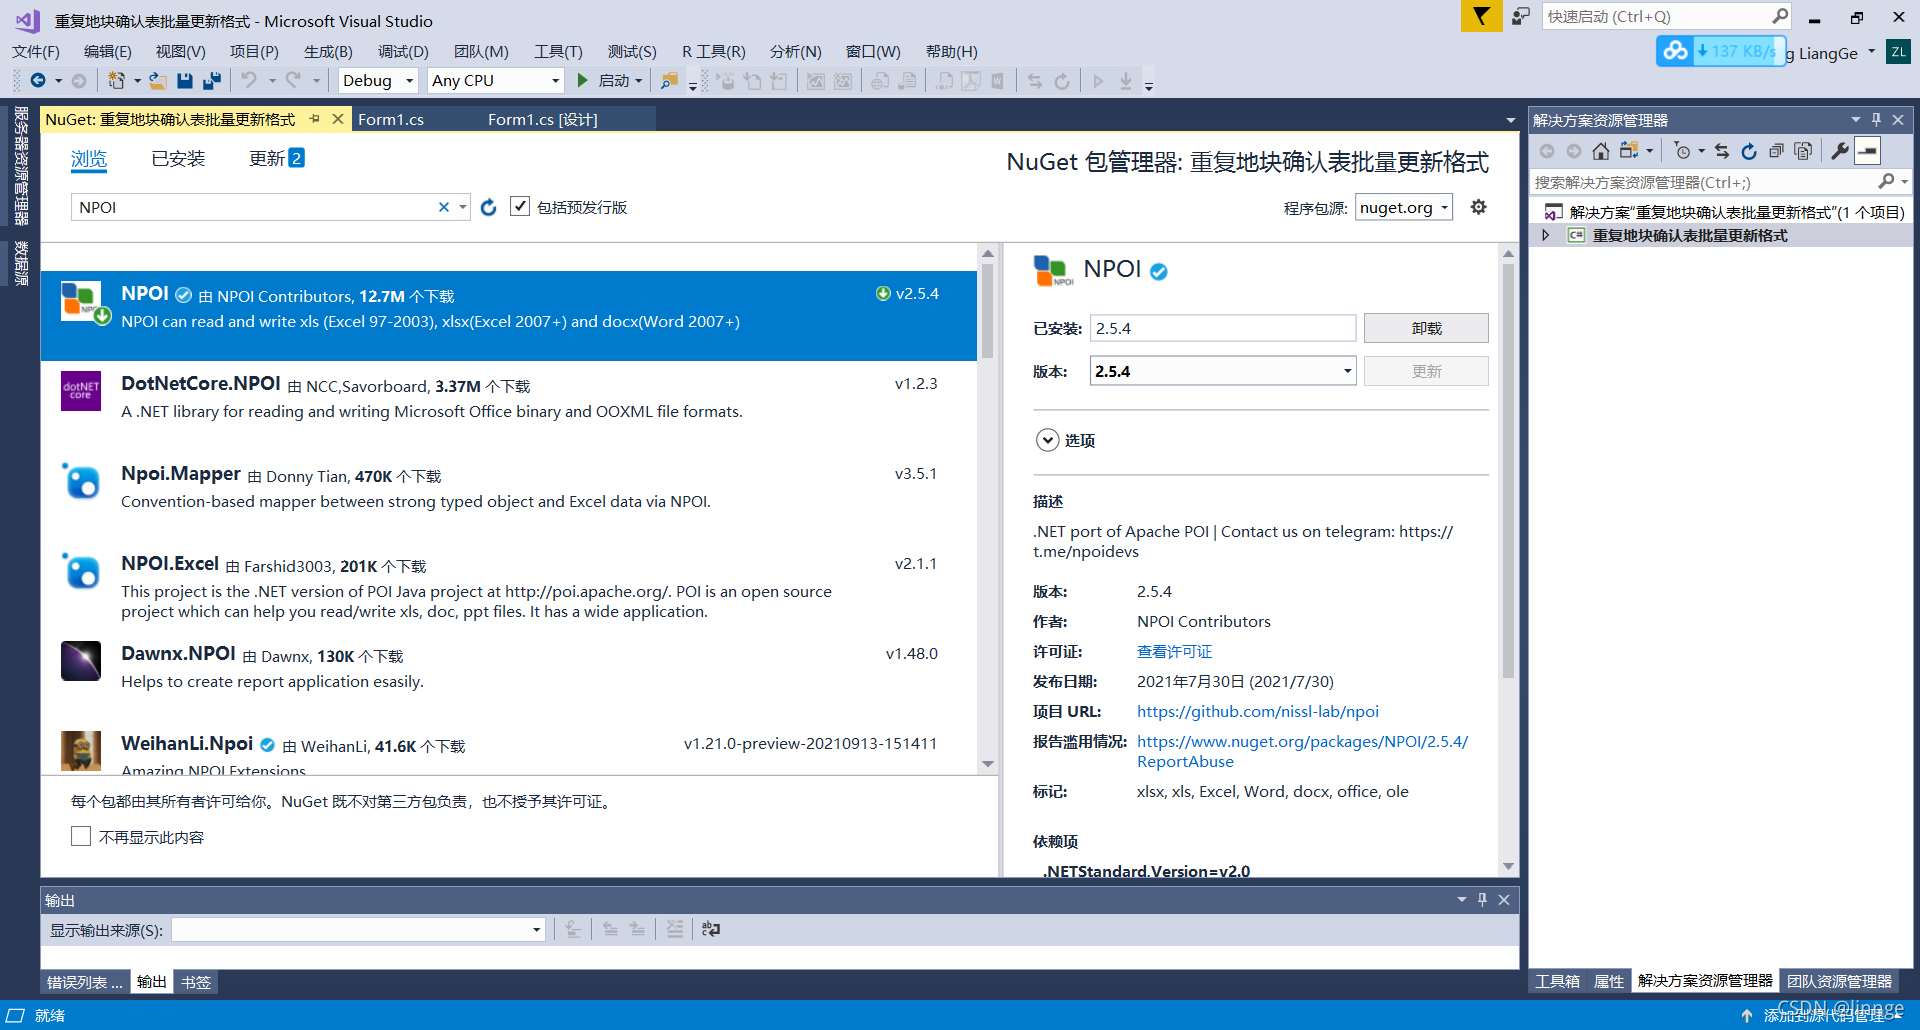This screenshot has width=1920, height=1030.
Task: Click the ZL user account avatar
Action: tap(1898, 52)
